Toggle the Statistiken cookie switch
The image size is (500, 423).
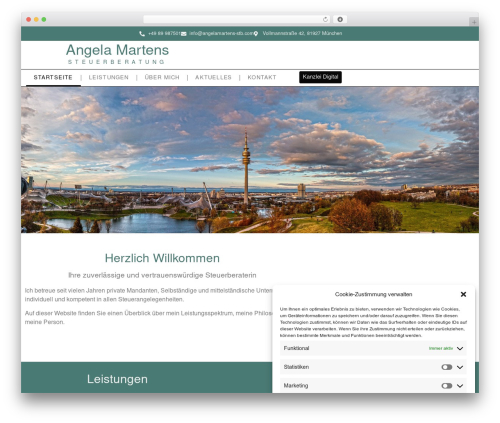[x=447, y=367]
